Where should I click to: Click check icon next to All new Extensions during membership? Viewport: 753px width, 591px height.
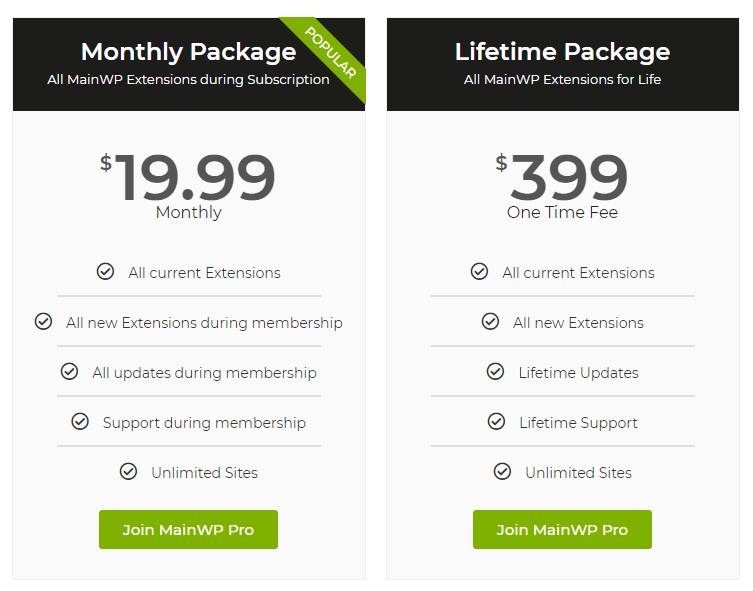click(x=43, y=321)
